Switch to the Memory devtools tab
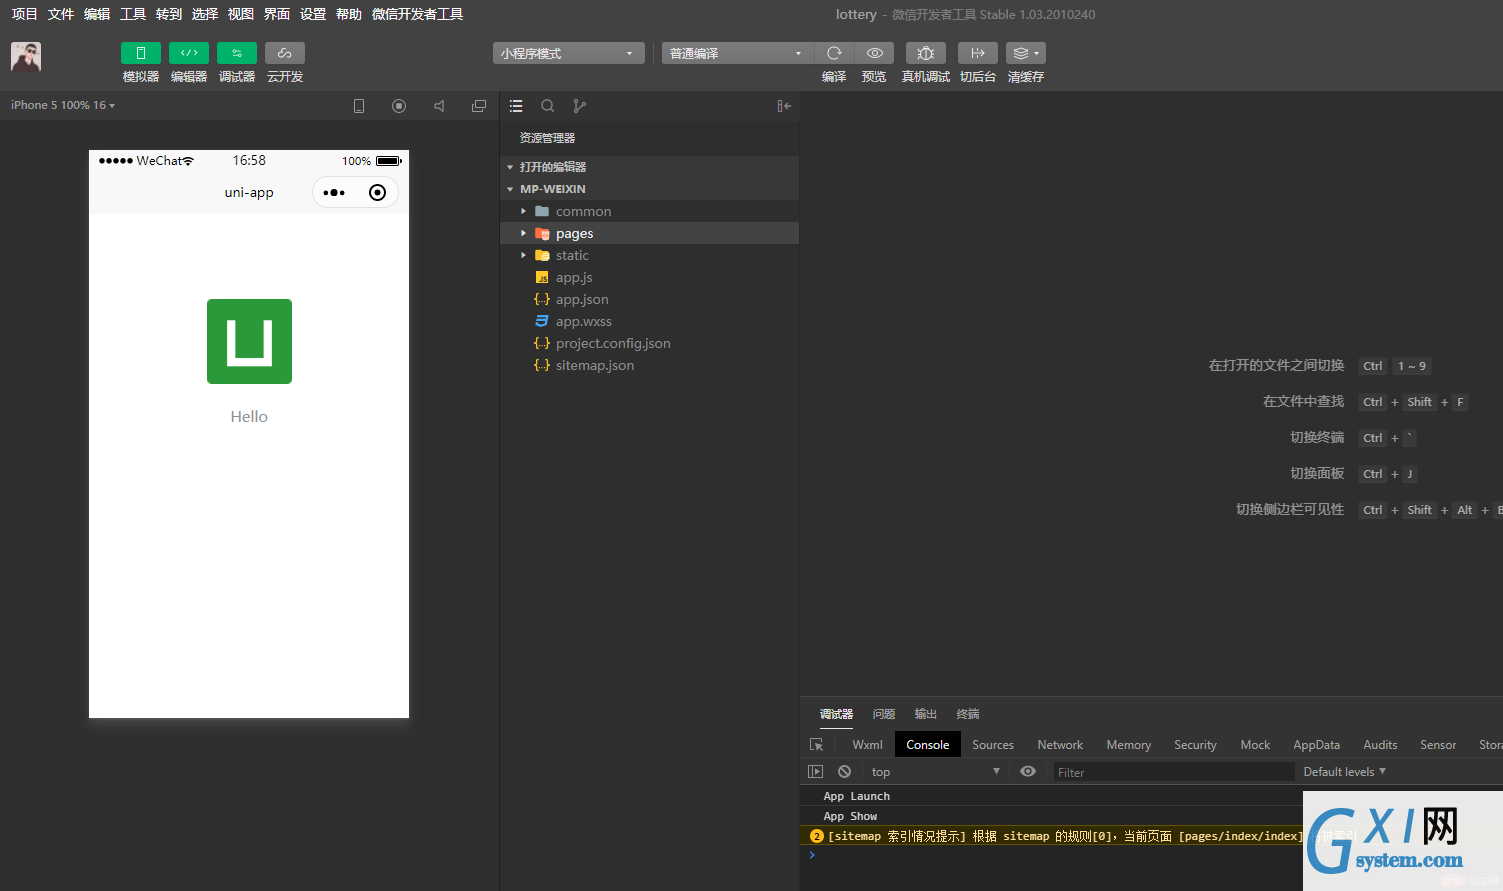Image resolution: width=1503 pixels, height=891 pixels. tap(1129, 745)
